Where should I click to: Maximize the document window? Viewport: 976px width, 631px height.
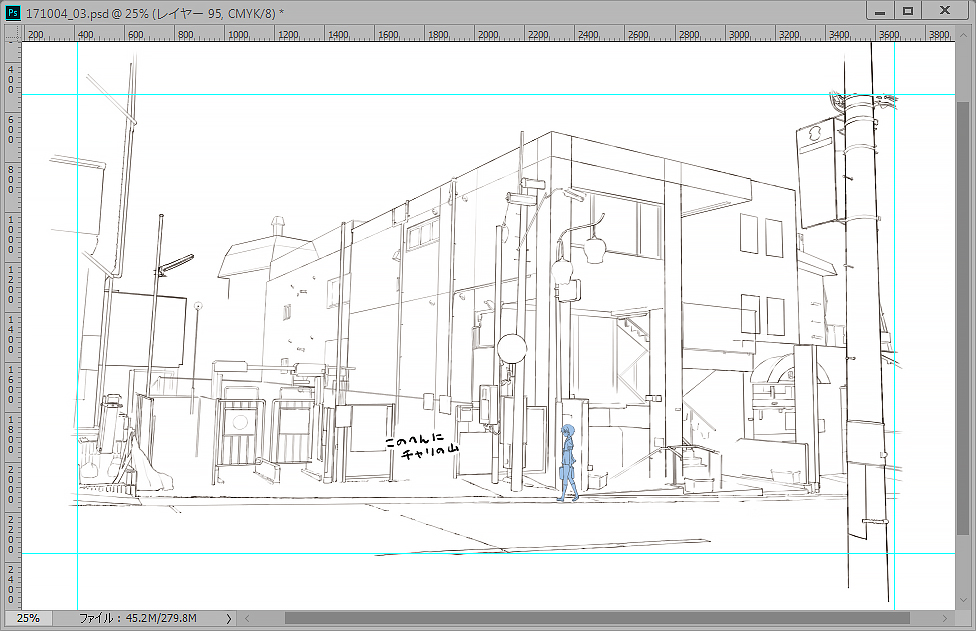908,11
